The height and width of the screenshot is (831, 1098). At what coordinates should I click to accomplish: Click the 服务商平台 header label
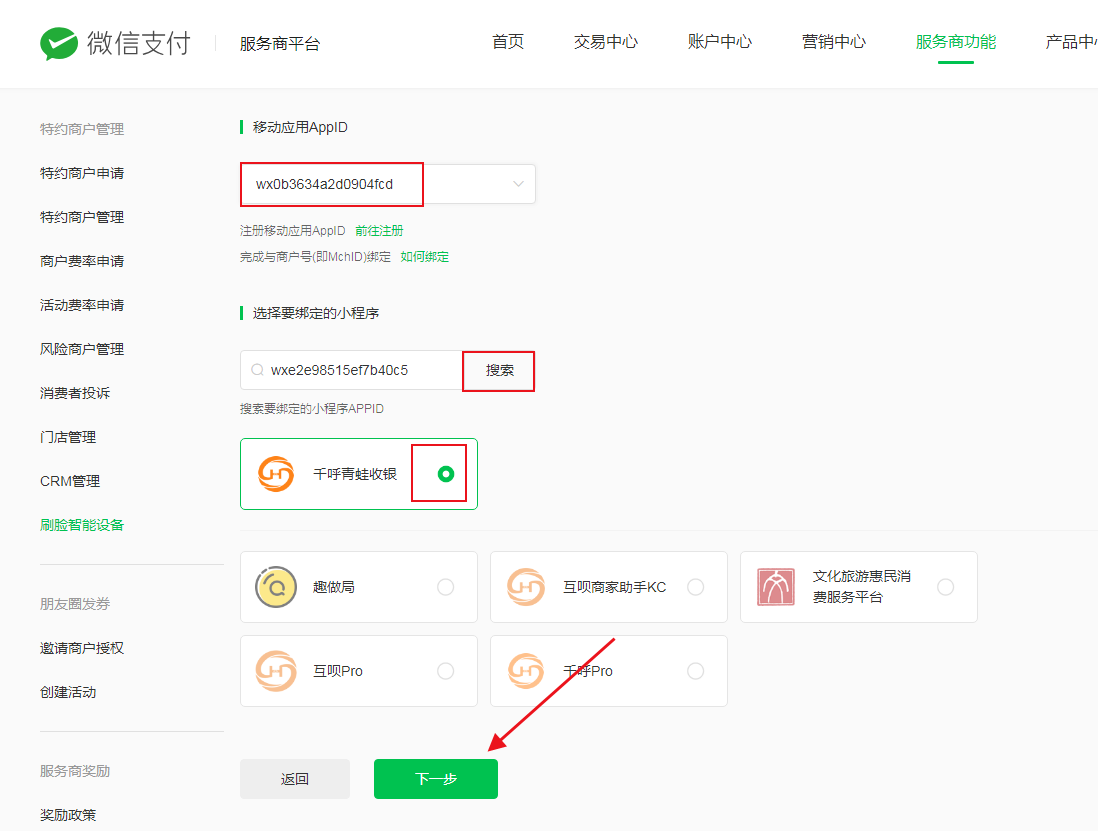click(279, 43)
